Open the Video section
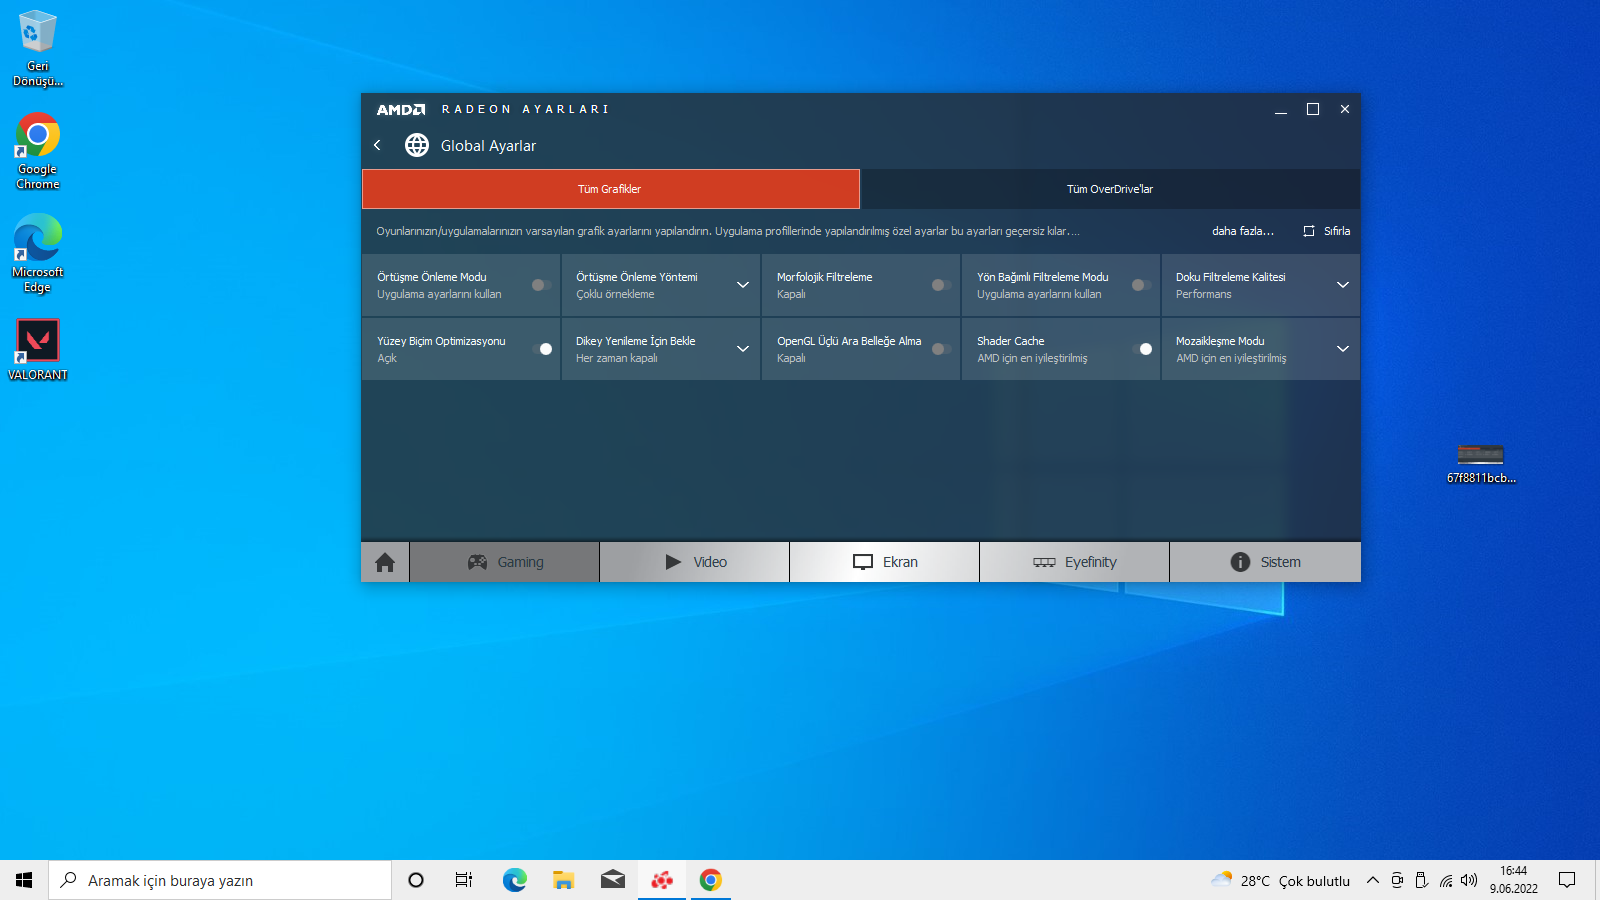Screen dimensions: 1600x900 pyautogui.click(x=695, y=562)
